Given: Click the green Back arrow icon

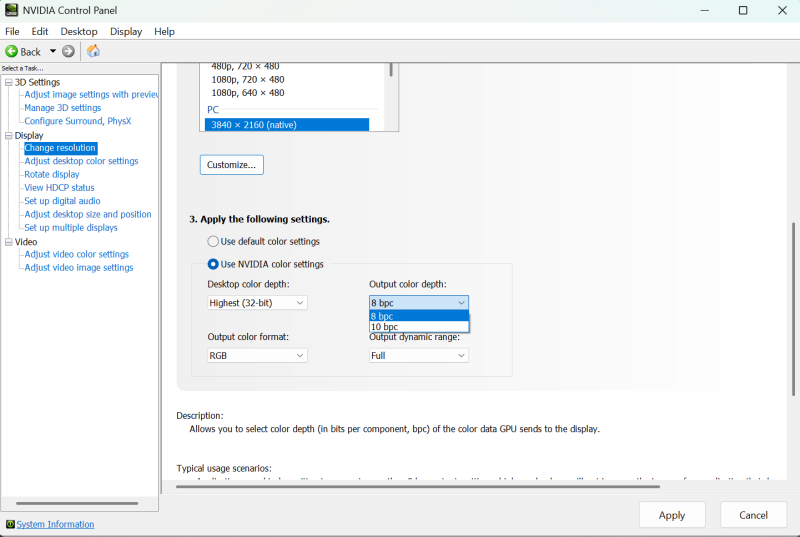Looking at the screenshot, I should point(11,52).
